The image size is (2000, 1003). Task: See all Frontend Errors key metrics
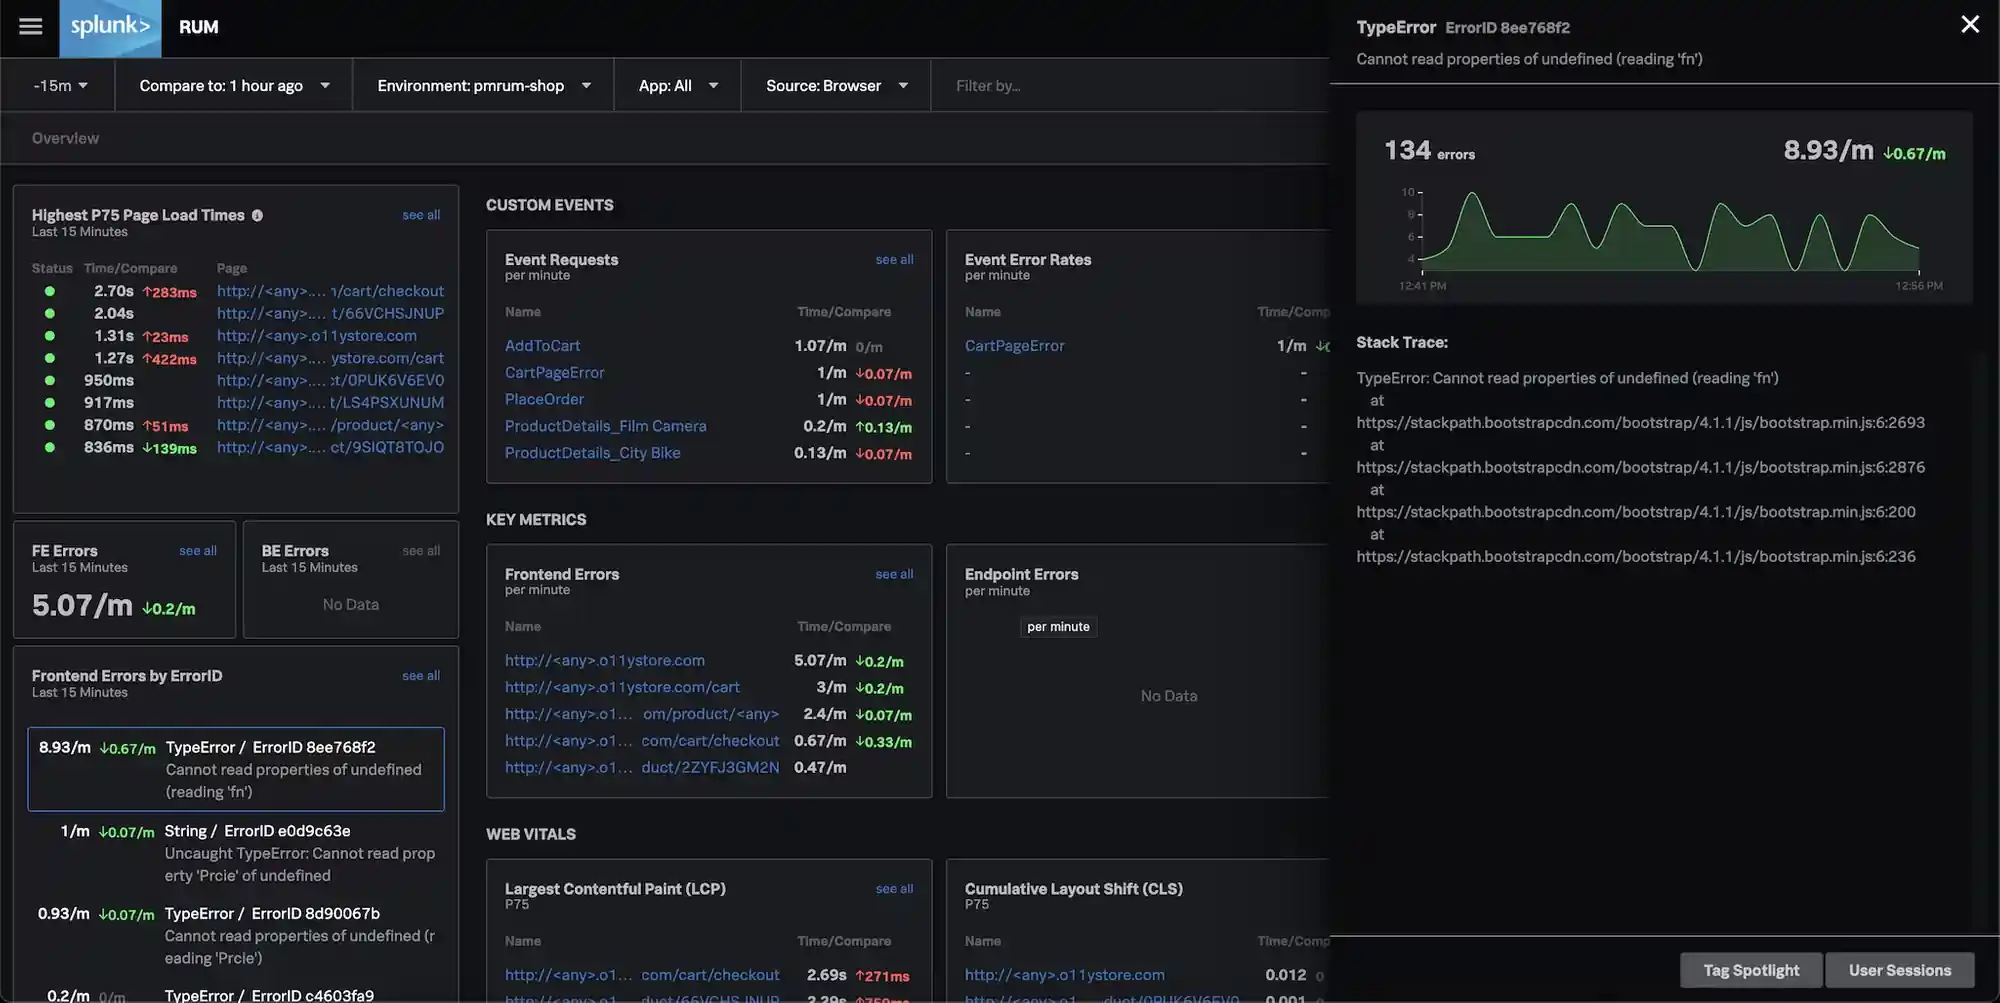point(894,575)
